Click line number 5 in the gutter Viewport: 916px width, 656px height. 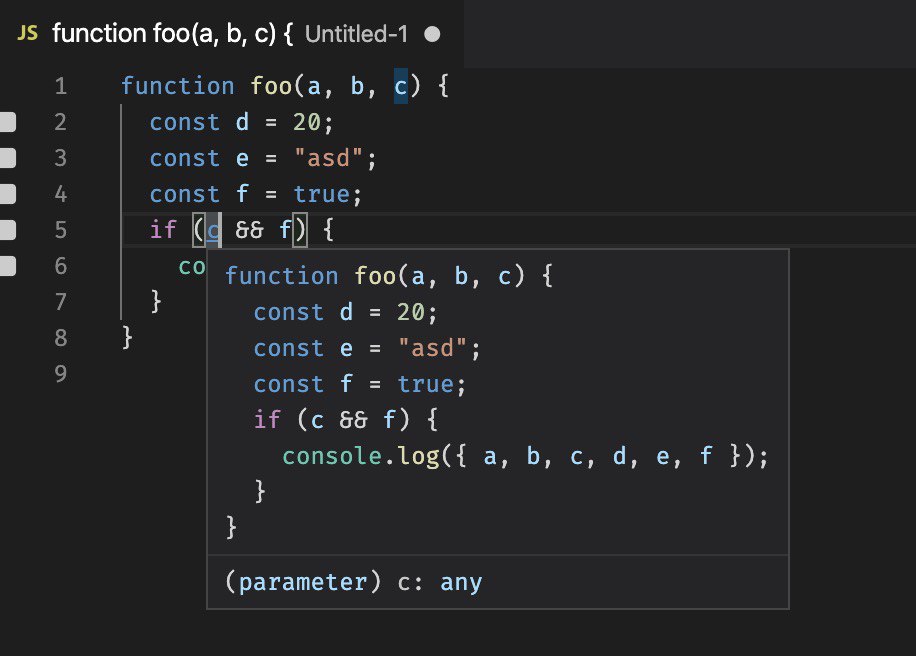(61, 230)
